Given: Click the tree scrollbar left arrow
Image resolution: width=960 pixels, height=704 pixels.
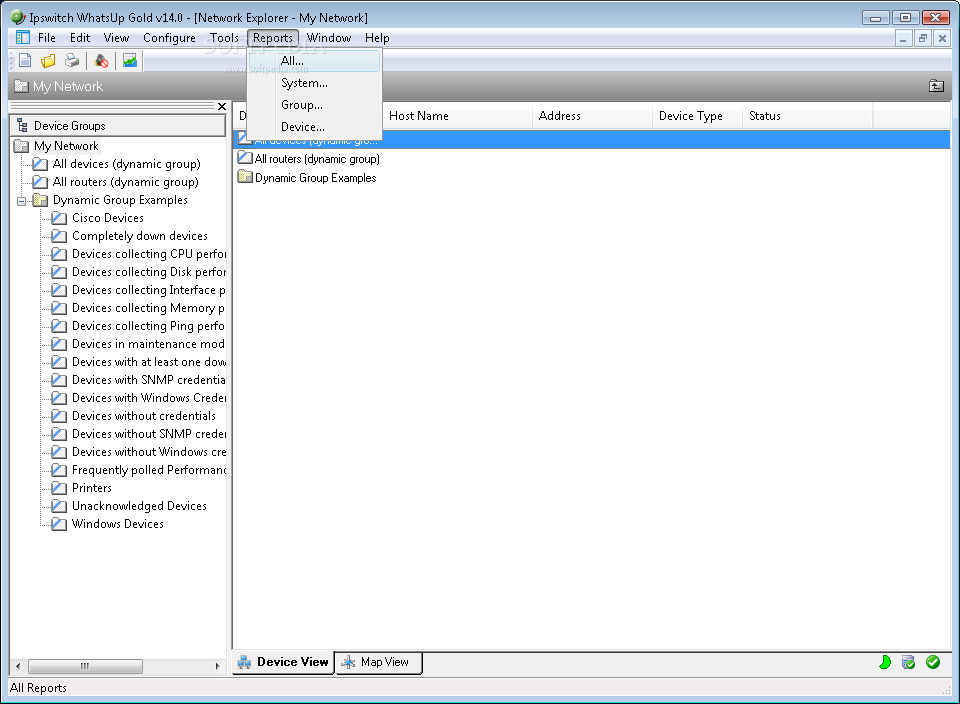Looking at the screenshot, I should click(18, 666).
